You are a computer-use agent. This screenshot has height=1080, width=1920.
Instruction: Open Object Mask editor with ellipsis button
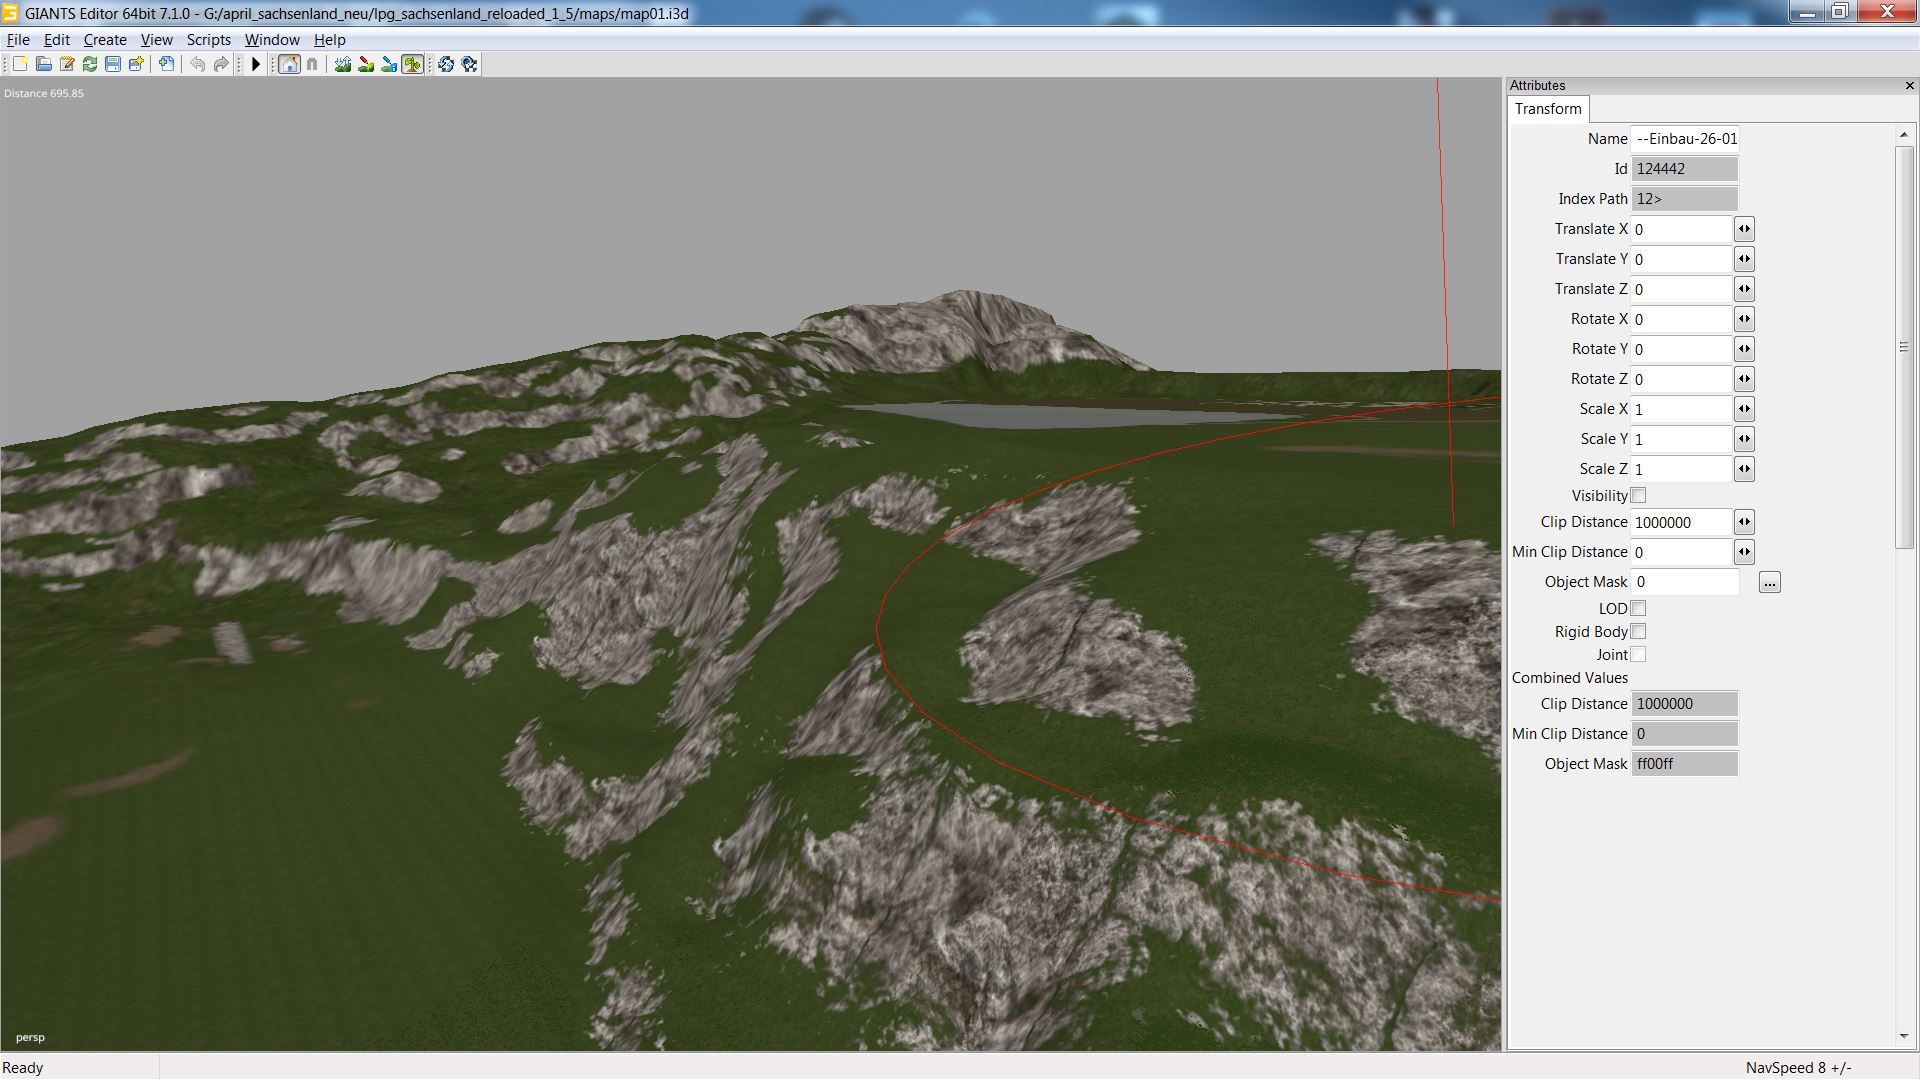tap(1769, 582)
